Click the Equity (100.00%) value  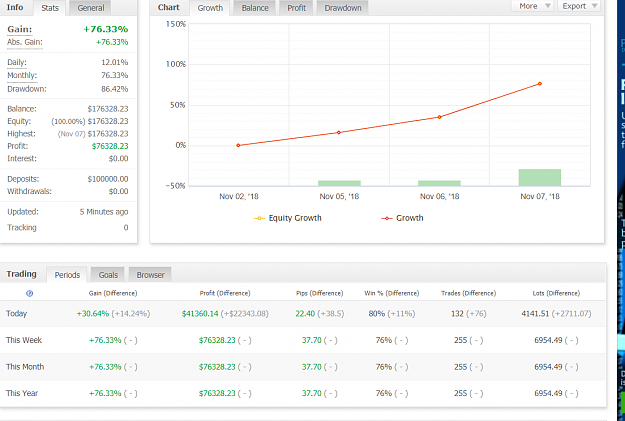[x=90, y=121]
